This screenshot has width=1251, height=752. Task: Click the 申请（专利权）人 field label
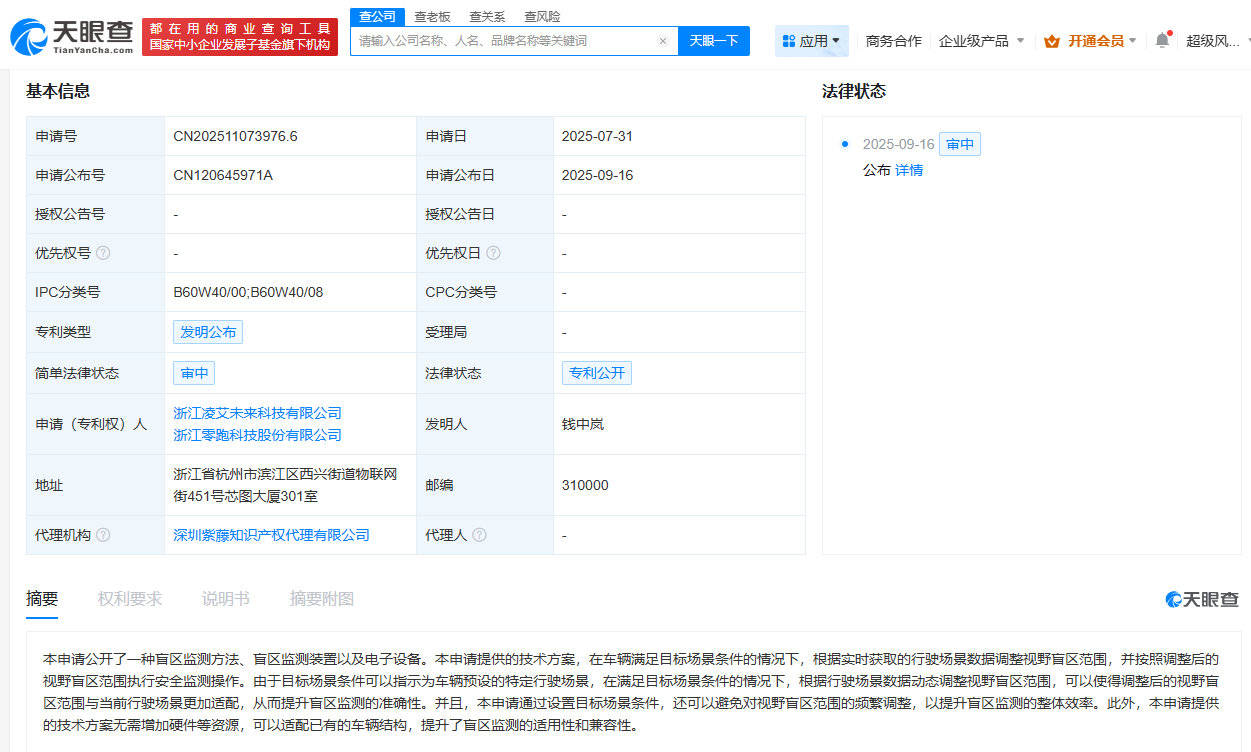(x=91, y=424)
